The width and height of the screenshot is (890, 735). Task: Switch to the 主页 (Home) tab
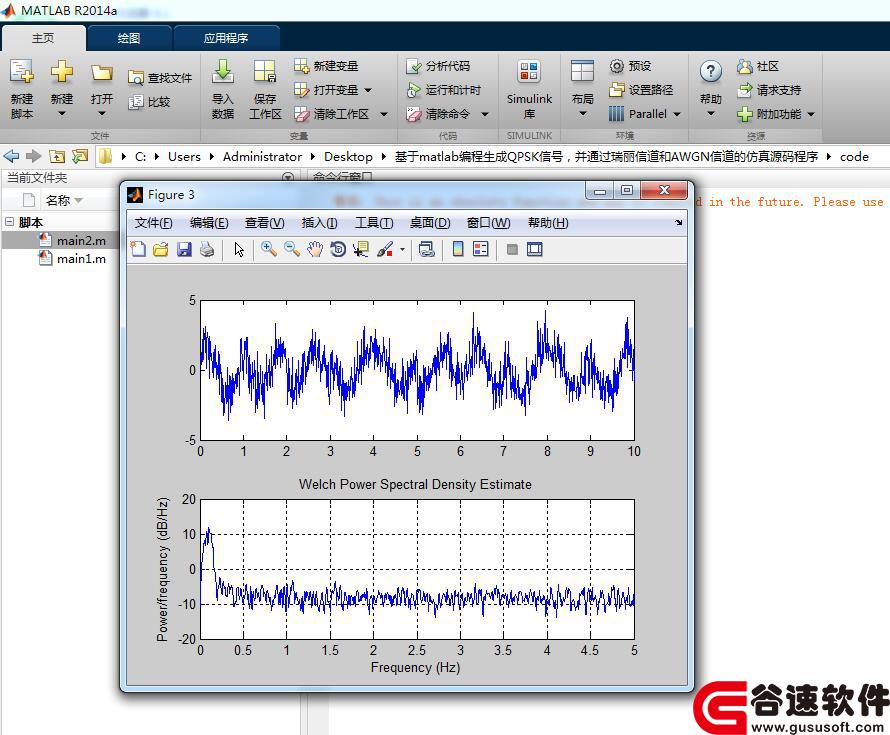click(43, 38)
